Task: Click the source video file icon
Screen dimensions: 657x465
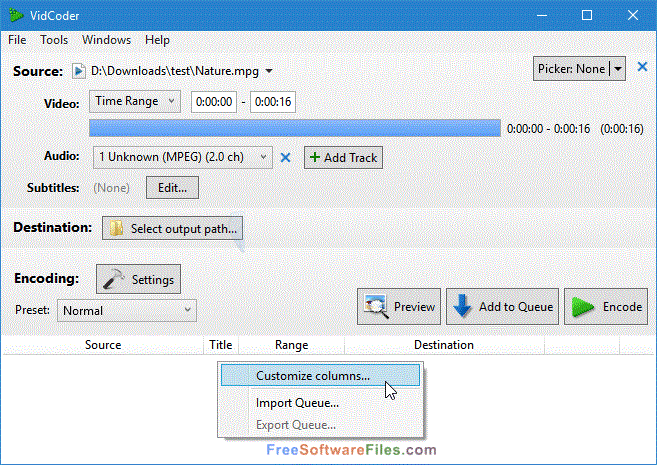Action: point(78,71)
